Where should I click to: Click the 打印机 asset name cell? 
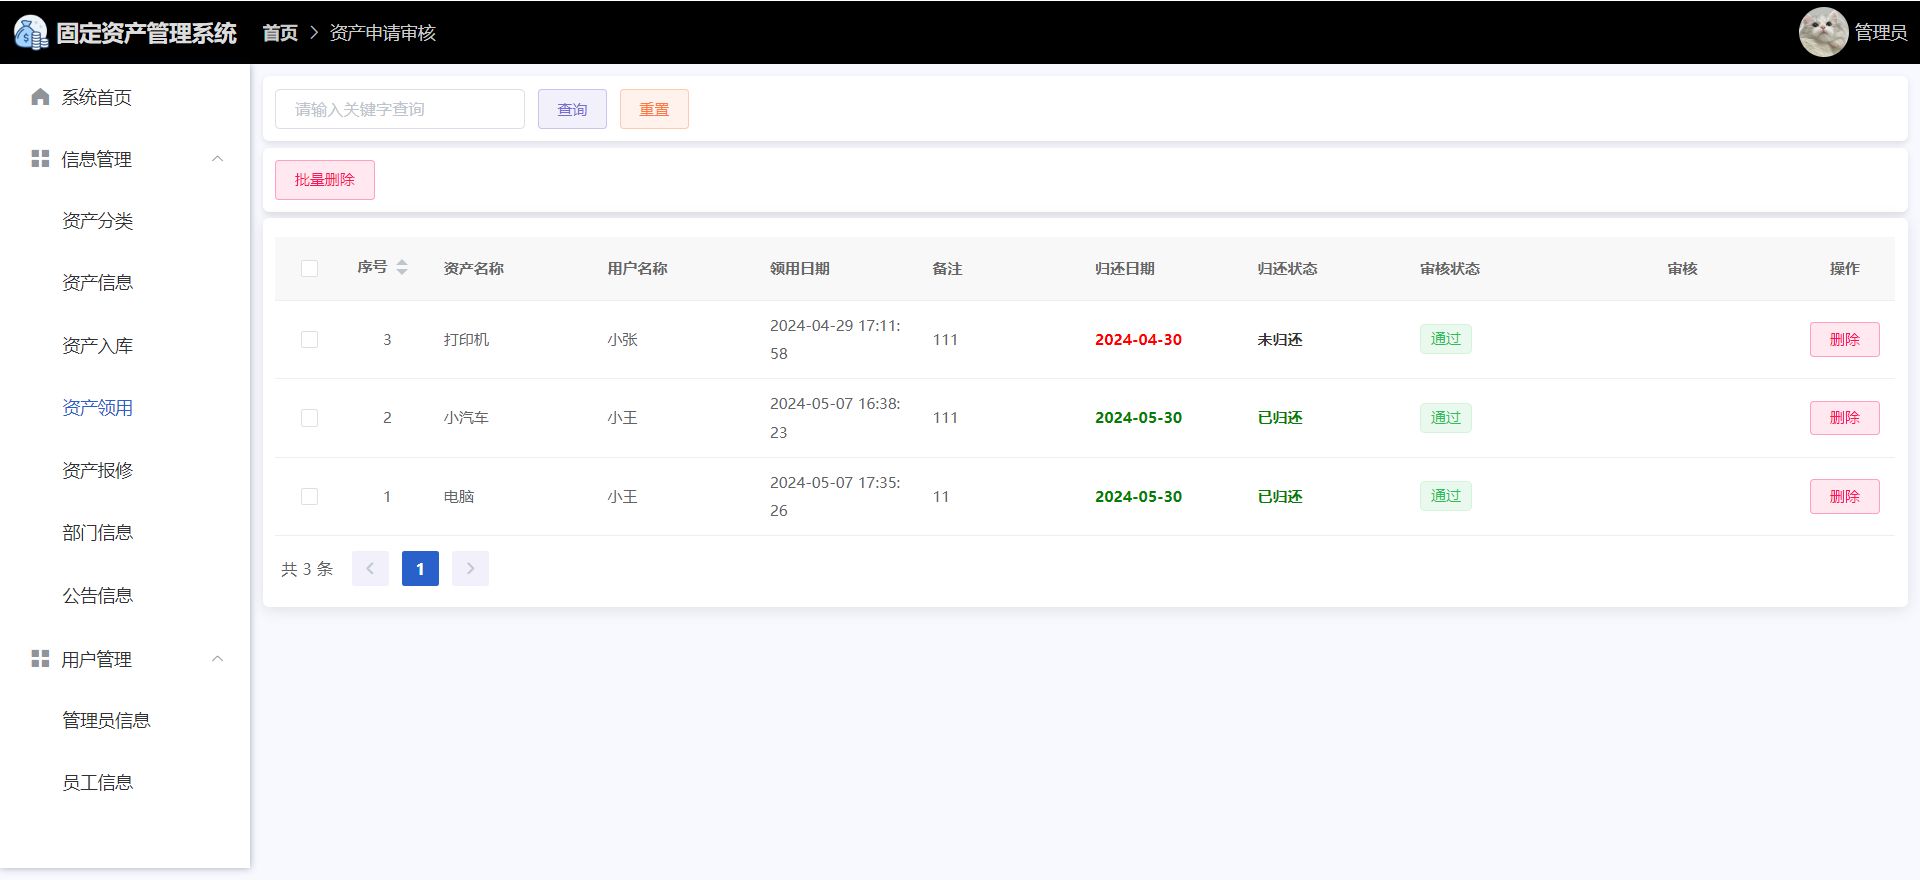click(x=467, y=340)
